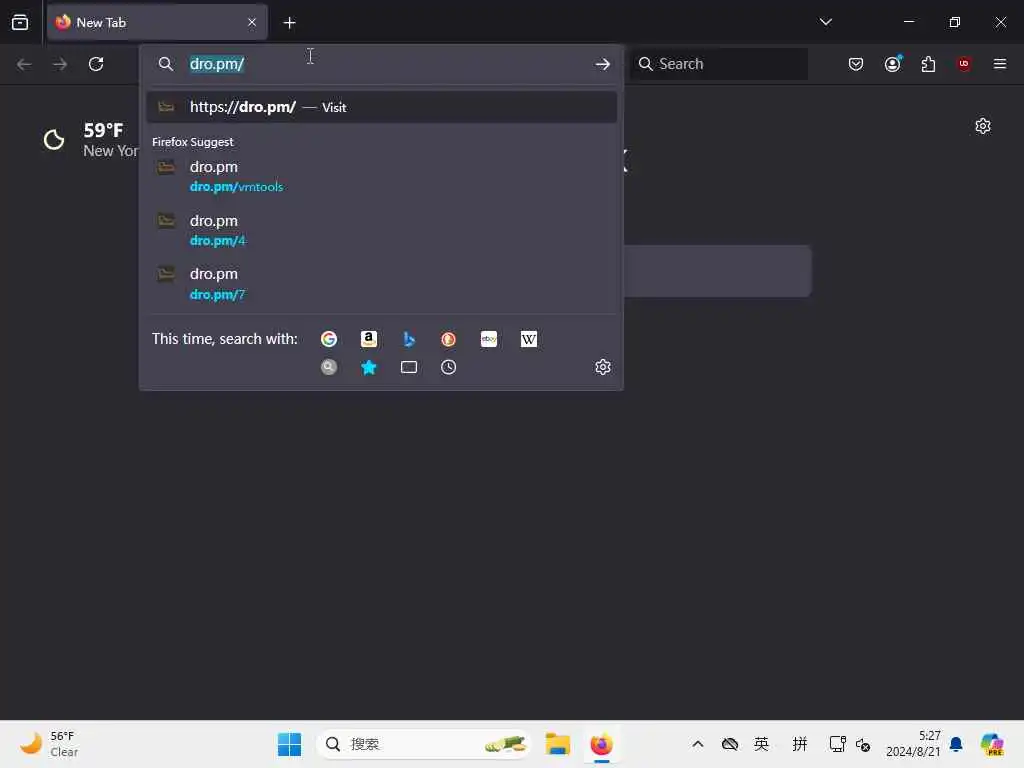This screenshot has height=768, width=1024.
Task: Search this time with eBay
Action: [488, 339]
